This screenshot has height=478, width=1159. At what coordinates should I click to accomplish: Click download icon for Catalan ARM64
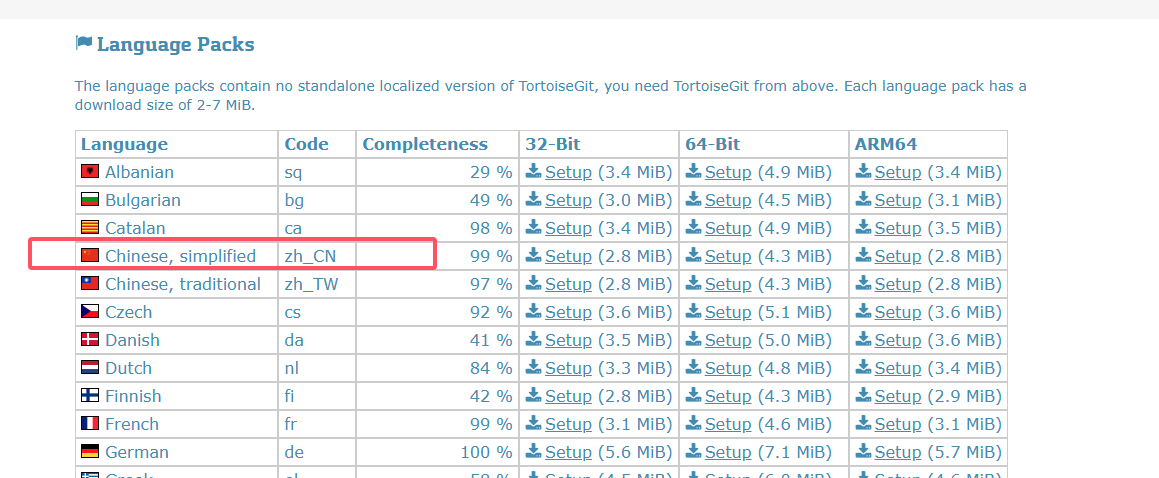[863, 228]
